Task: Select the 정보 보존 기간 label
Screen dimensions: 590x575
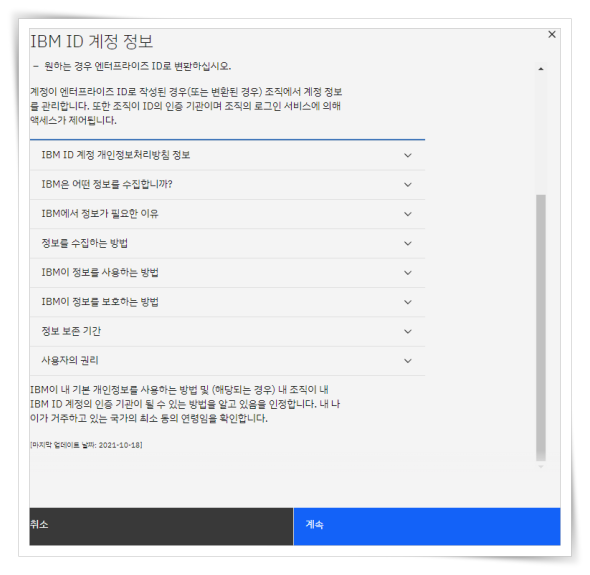Action: [71, 331]
